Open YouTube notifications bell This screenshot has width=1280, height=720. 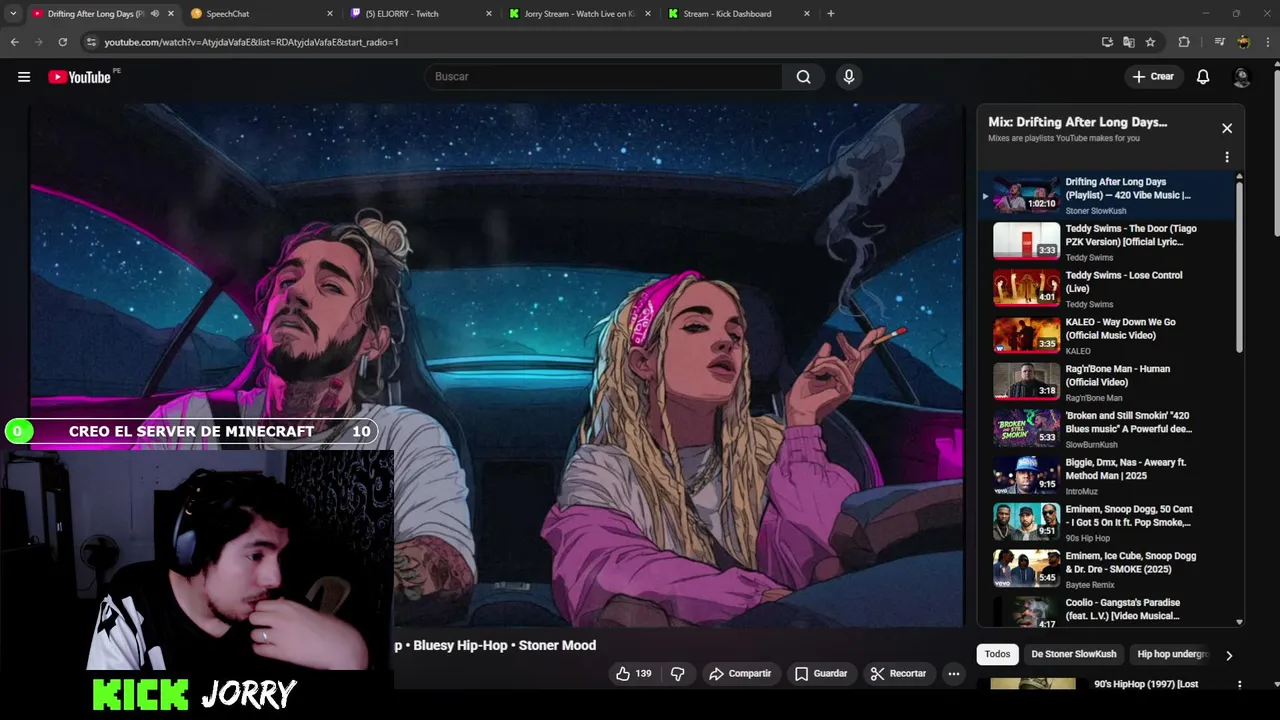point(1203,77)
